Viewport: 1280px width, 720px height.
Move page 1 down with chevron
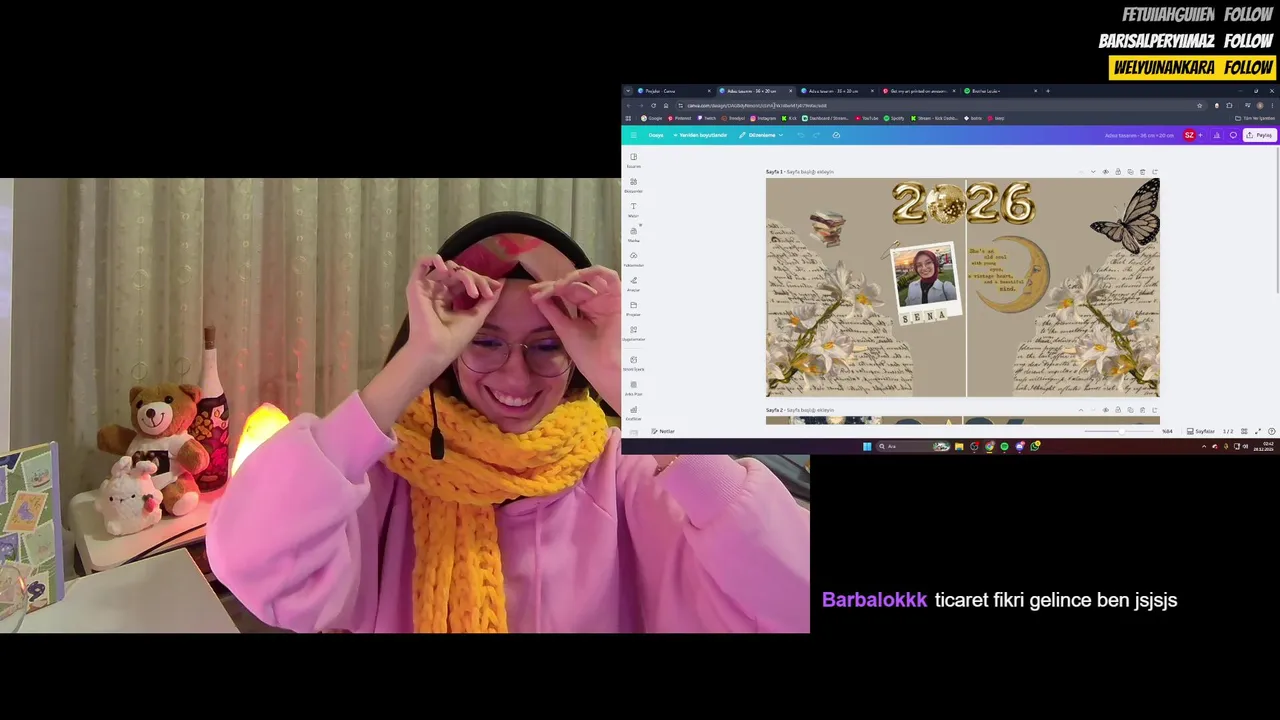coord(1093,172)
